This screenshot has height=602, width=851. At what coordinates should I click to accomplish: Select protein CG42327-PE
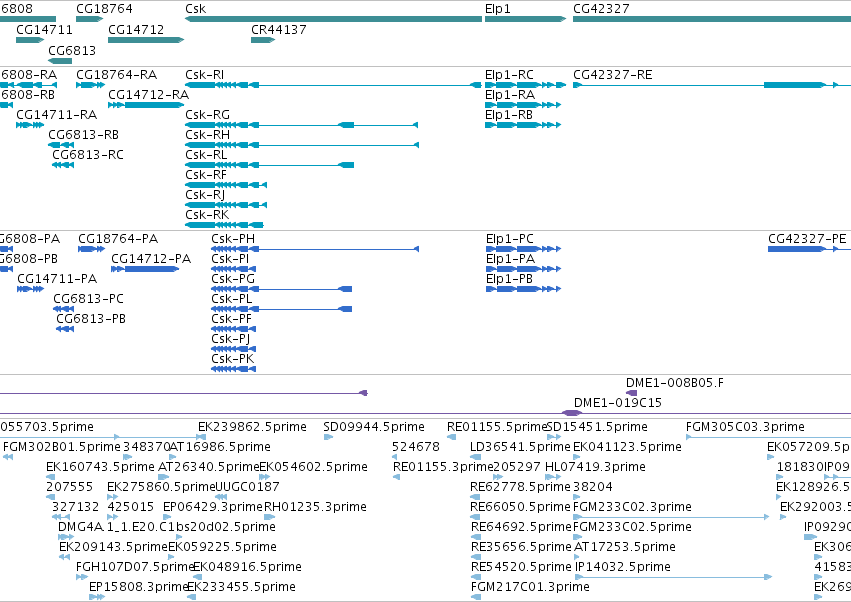[x=807, y=239]
